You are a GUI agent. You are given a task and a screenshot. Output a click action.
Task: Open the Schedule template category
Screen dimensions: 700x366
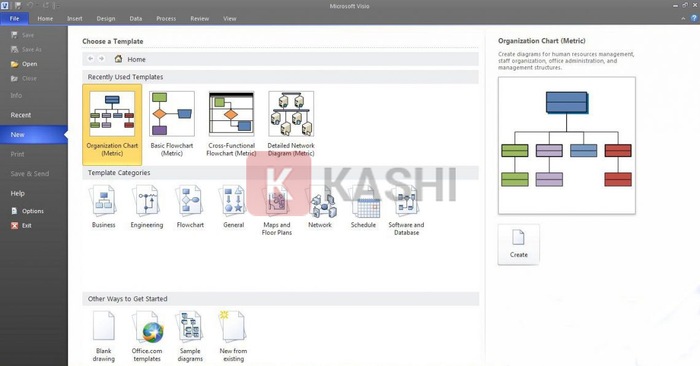(x=363, y=207)
